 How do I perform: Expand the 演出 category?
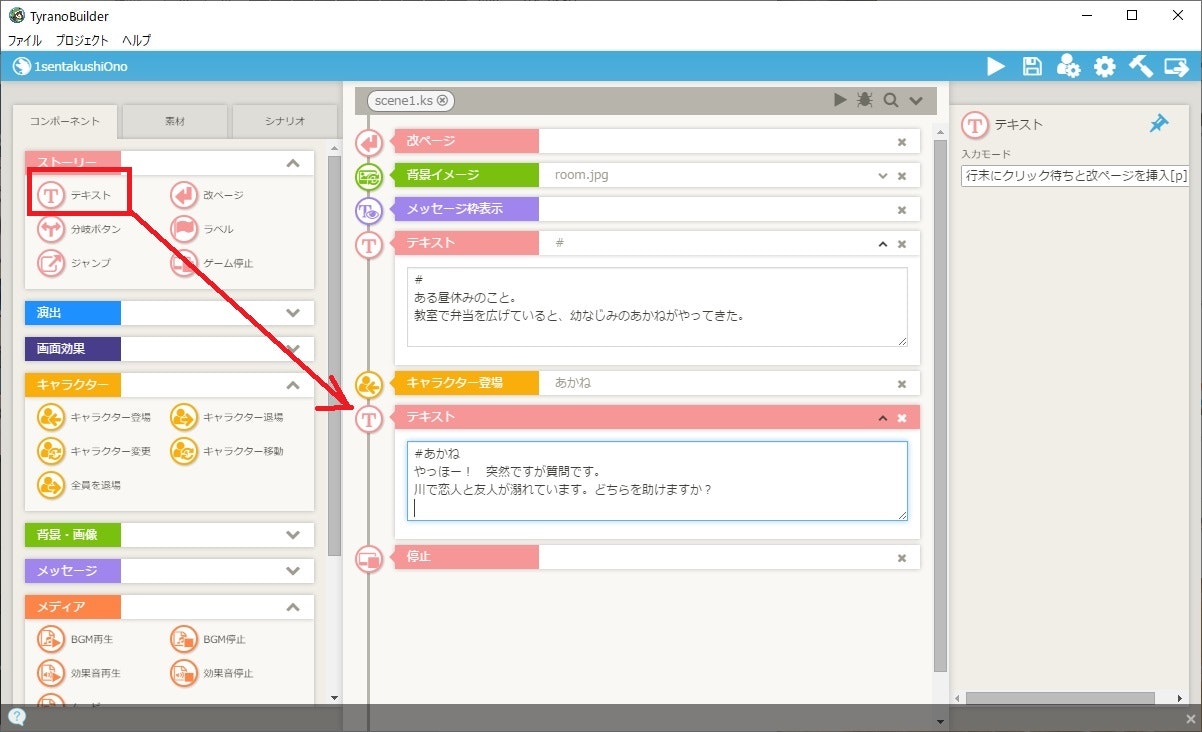(x=292, y=313)
